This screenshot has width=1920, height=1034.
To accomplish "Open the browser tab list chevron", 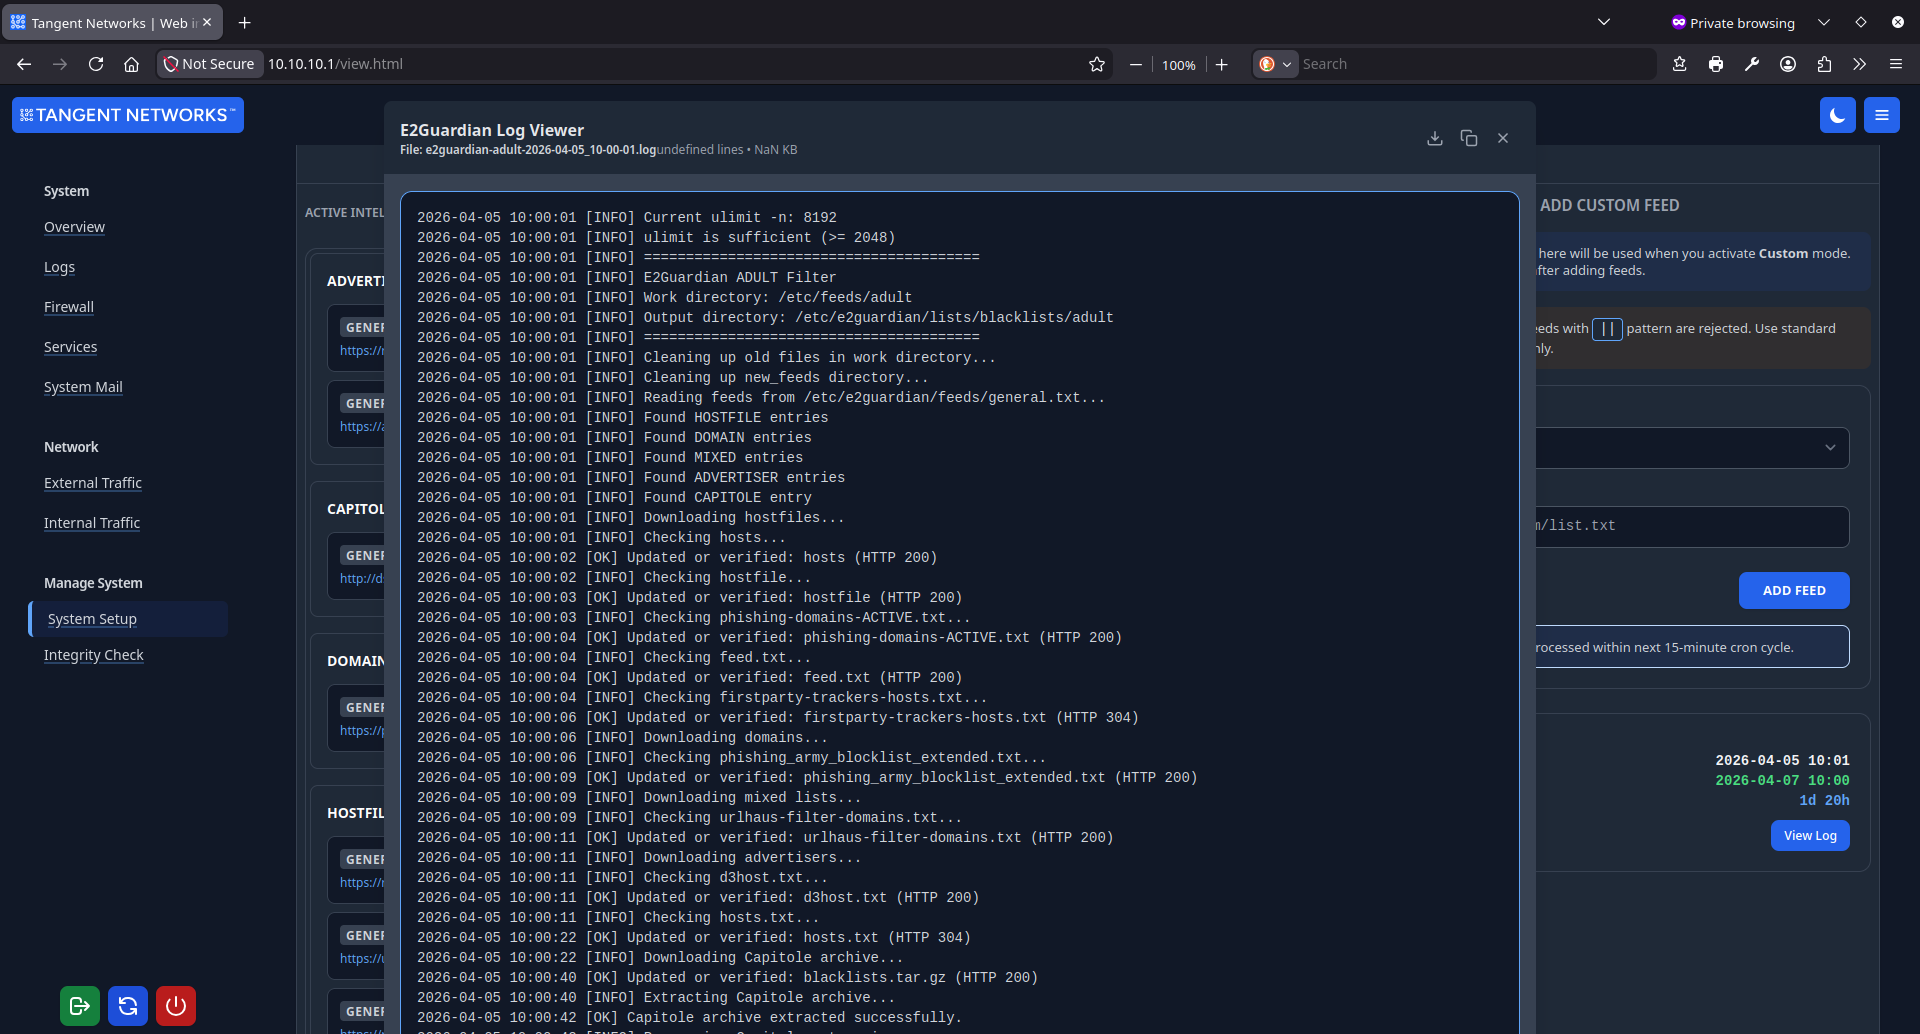I will [x=1604, y=21].
